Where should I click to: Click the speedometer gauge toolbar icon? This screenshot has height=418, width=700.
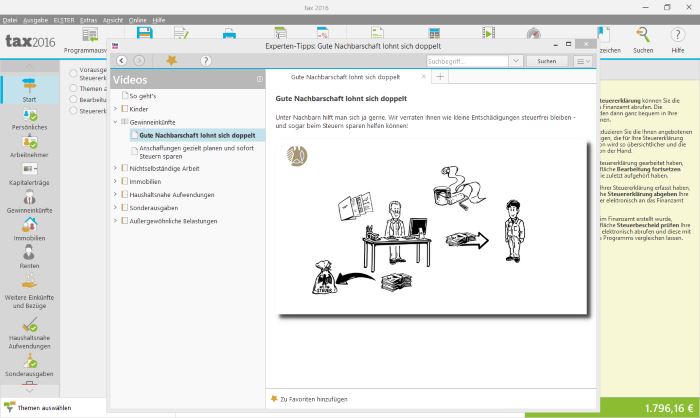(533, 33)
